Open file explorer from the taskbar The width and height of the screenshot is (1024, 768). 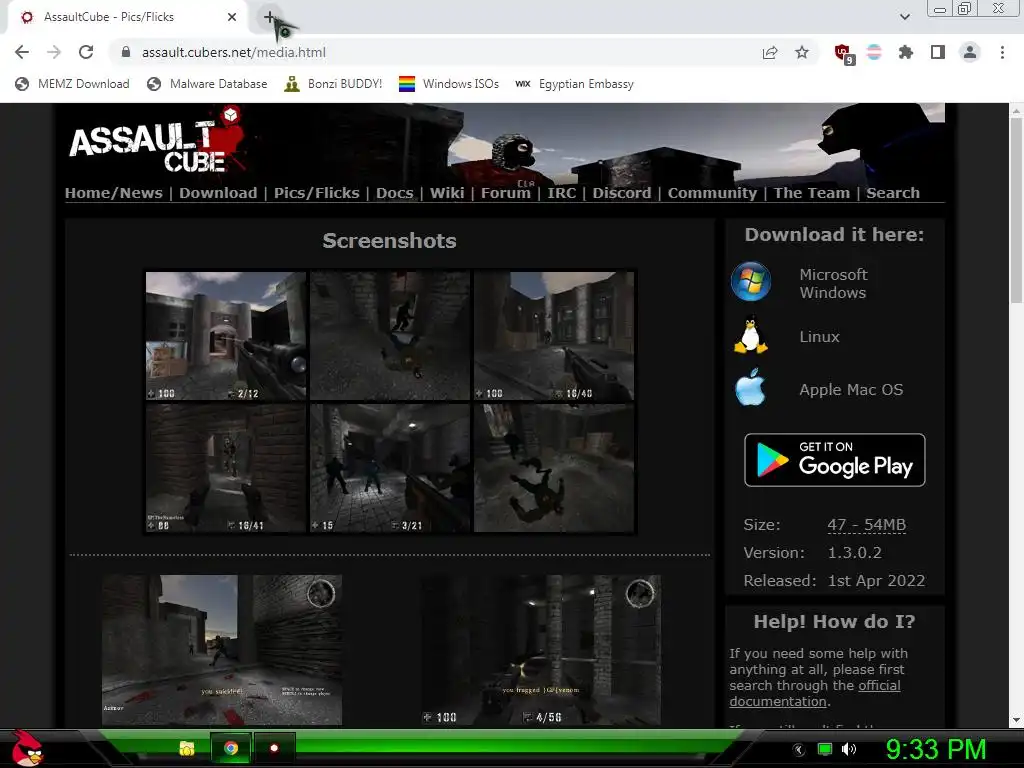[x=187, y=748]
